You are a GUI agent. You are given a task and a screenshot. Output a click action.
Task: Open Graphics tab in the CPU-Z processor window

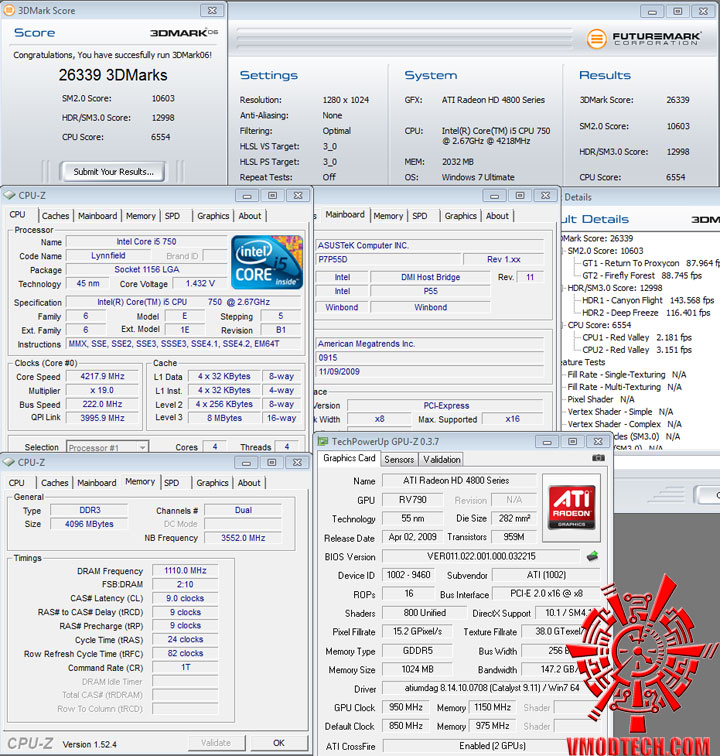point(213,216)
